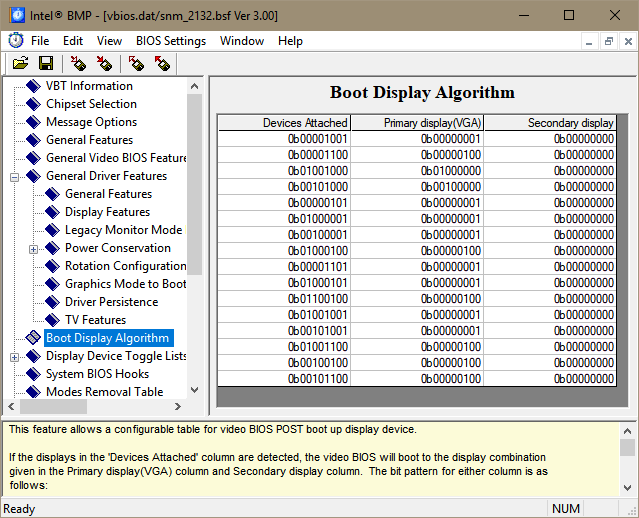Click the diamond icon beside Rotation Configuration
The width and height of the screenshot is (639, 518).
pos(53,266)
